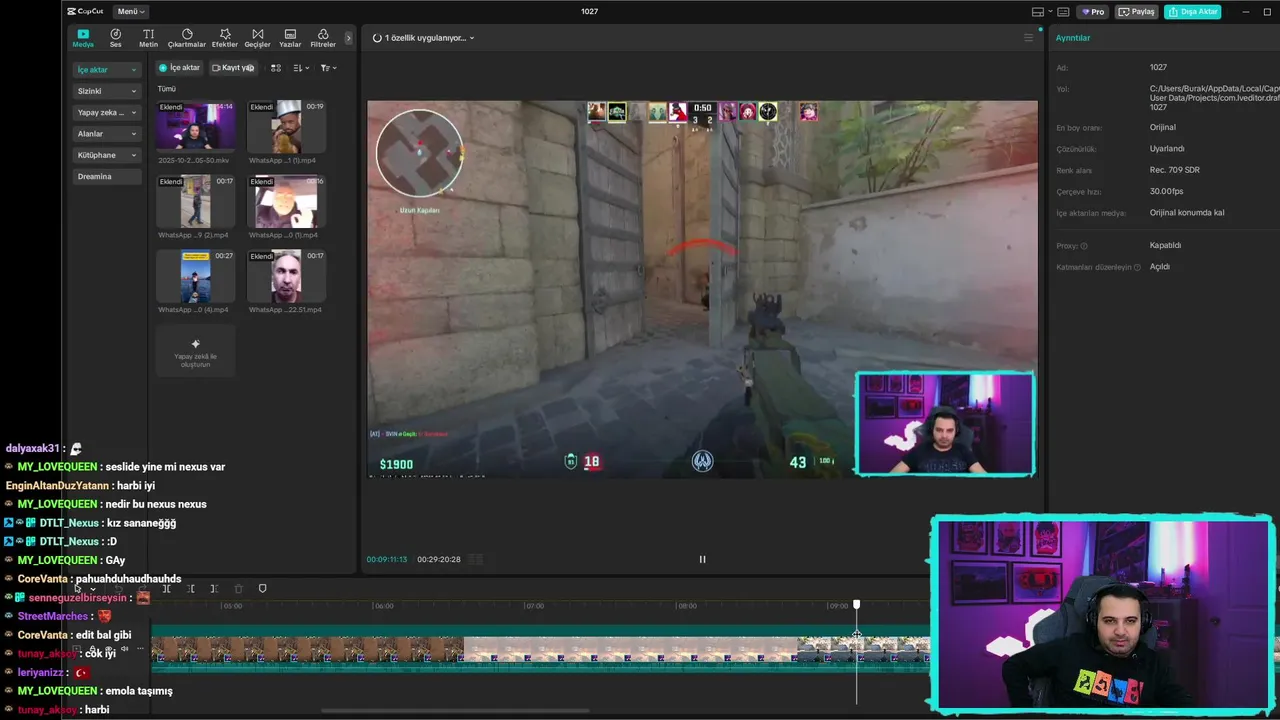This screenshot has height=720, width=1280.
Task: Click the delete right trim tool
Action: (214, 588)
